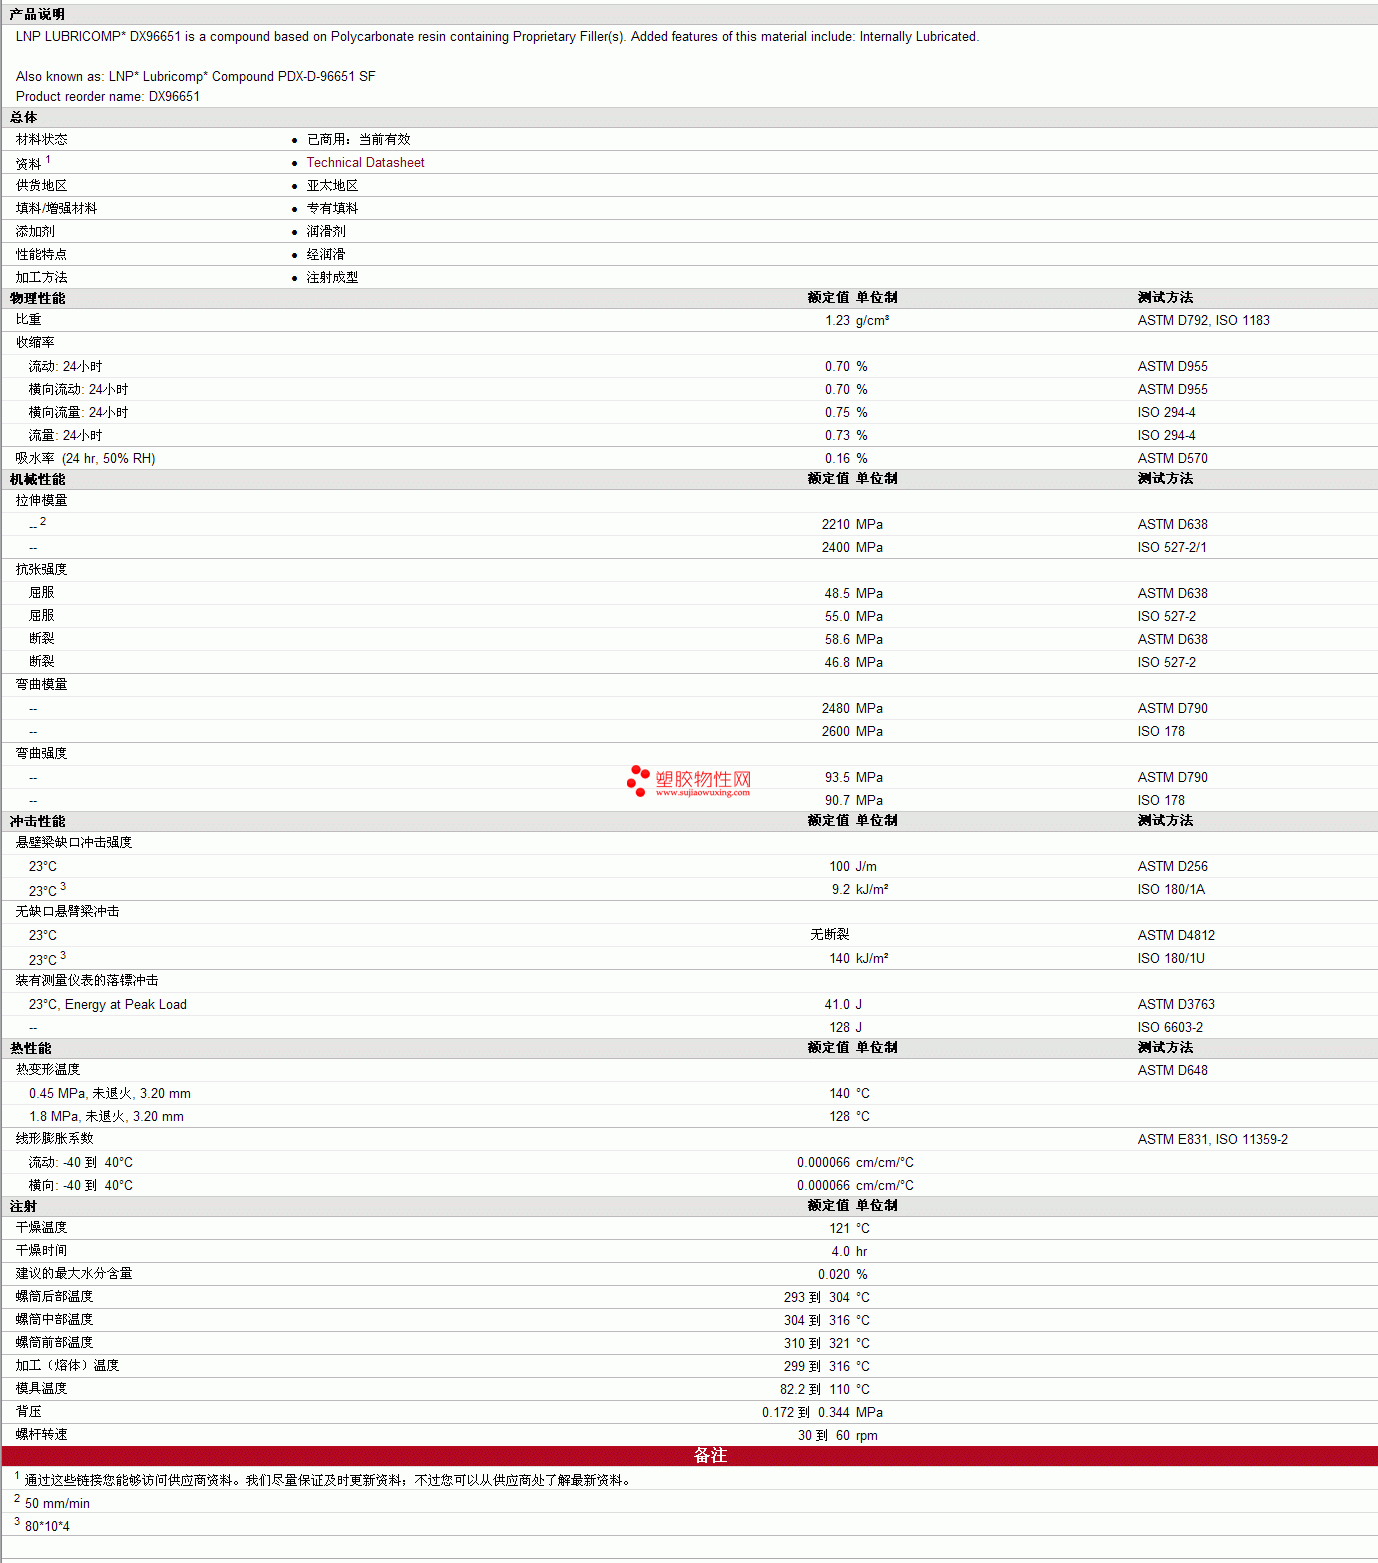Select the flexural modulus value 2600
Image resolution: width=1378 pixels, height=1563 pixels.
tap(835, 732)
